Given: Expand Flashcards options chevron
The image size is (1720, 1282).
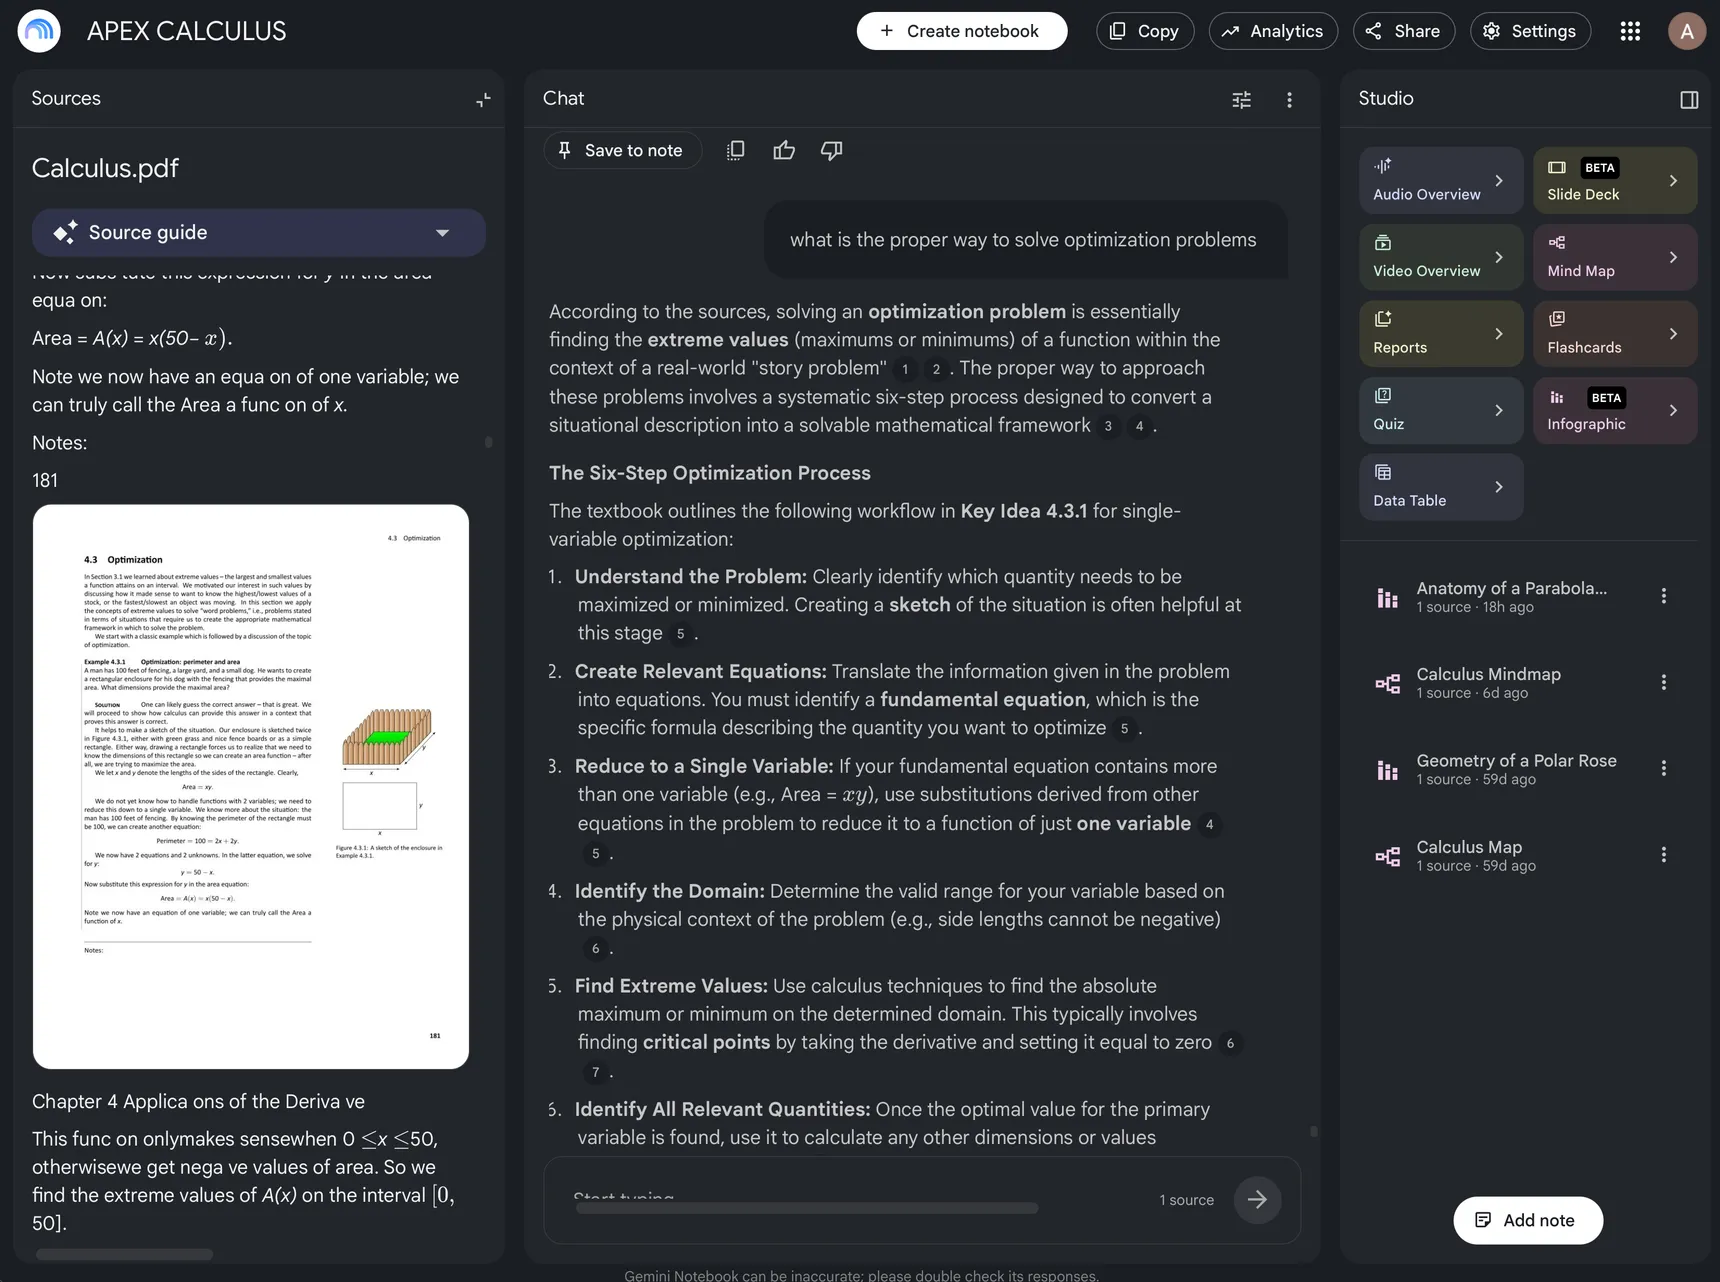Looking at the screenshot, I should pyautogui.click(x=1673, y=333).
